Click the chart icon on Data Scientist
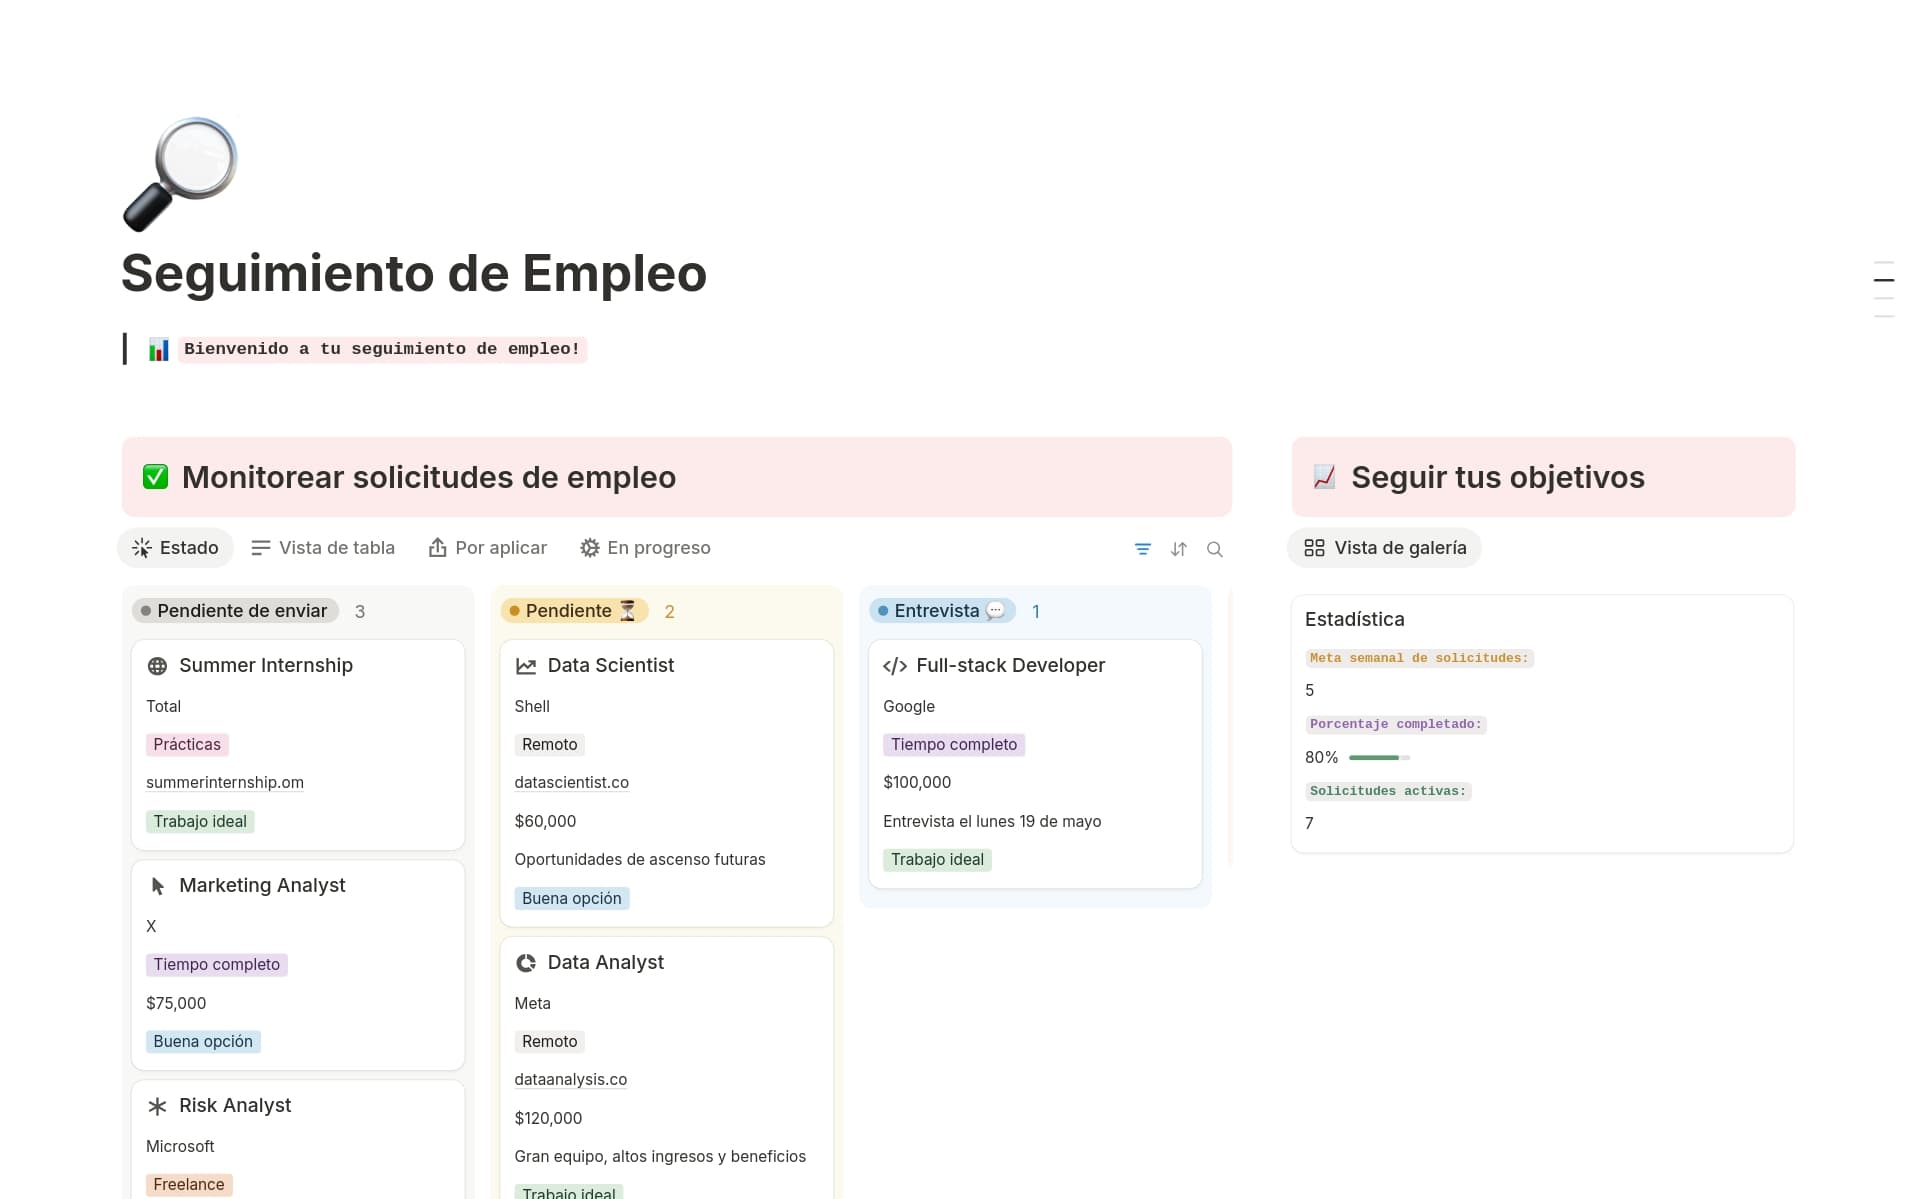The image size is (1920, 1199). point(526,666)
